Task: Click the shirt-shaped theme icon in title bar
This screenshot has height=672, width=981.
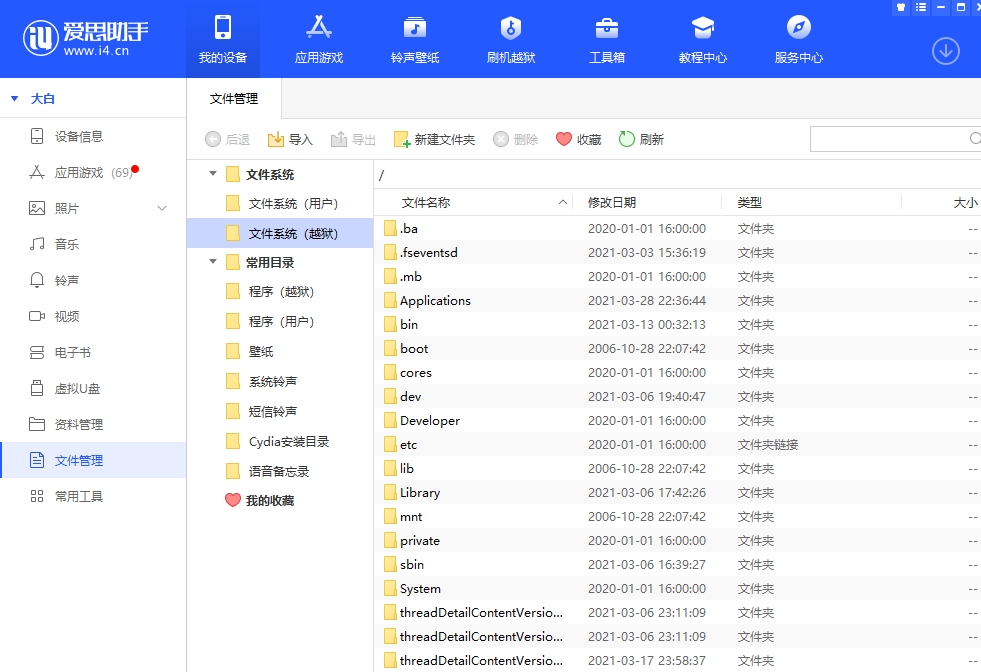Action: pos(899,7)
